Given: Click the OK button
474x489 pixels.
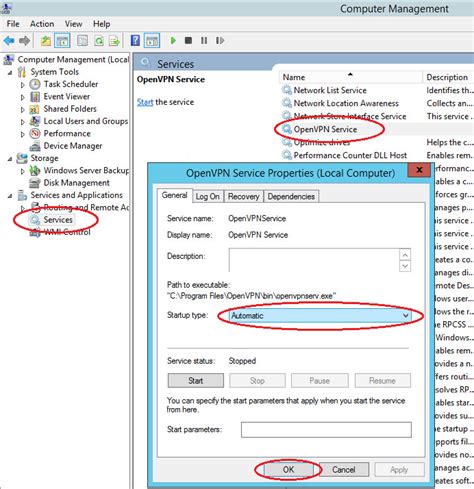Looking at the screenshot, I should tap(289, 469).
